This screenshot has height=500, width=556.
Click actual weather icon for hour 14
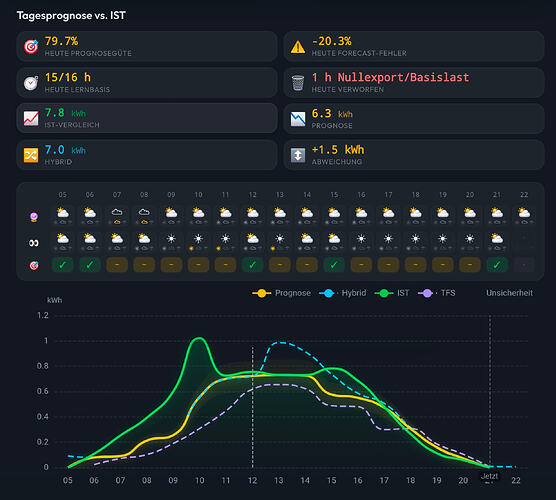(307, 239)
